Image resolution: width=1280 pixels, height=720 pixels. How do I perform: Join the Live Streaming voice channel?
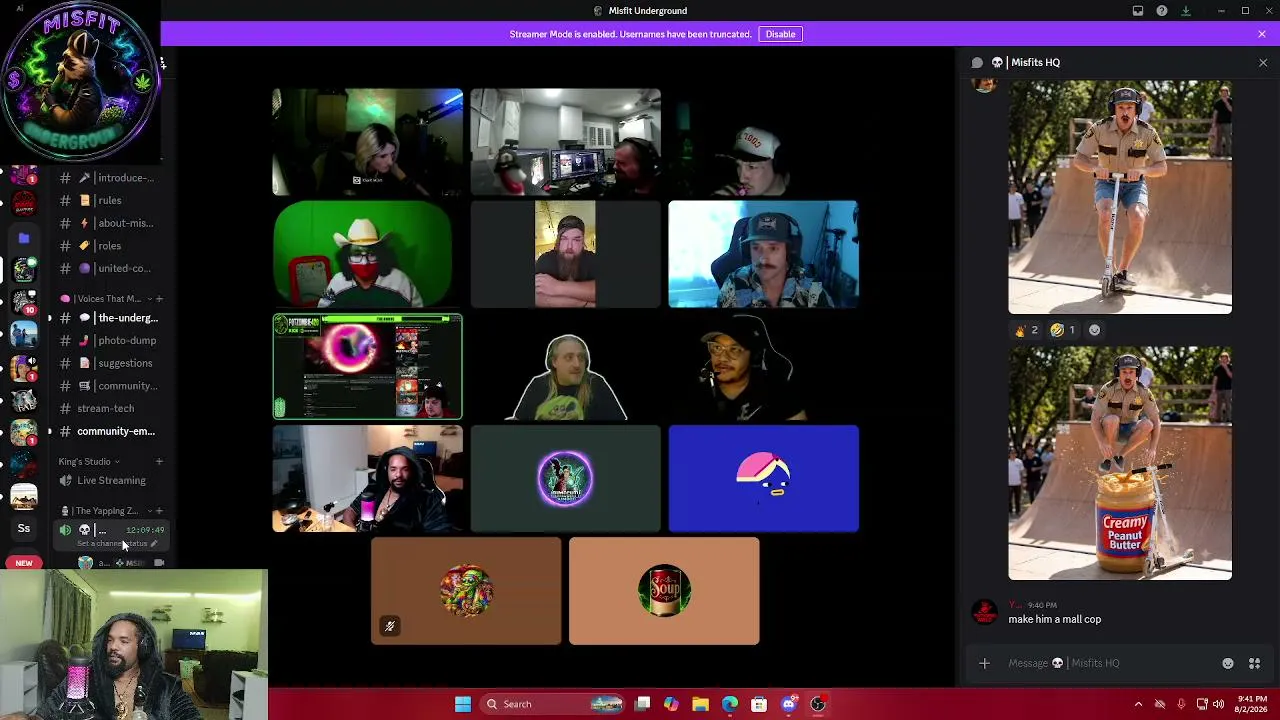coord(112,480)
